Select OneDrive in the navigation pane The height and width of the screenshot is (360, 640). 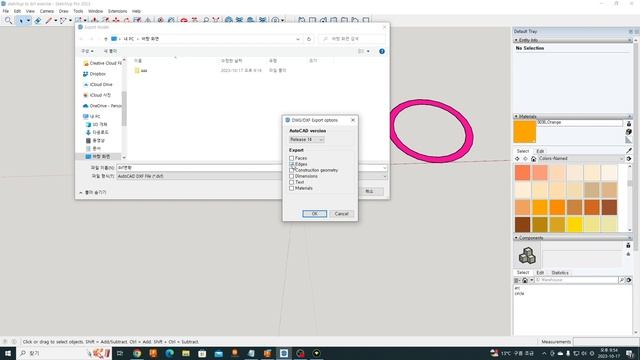pyautogui.click(x=102, y=106)
